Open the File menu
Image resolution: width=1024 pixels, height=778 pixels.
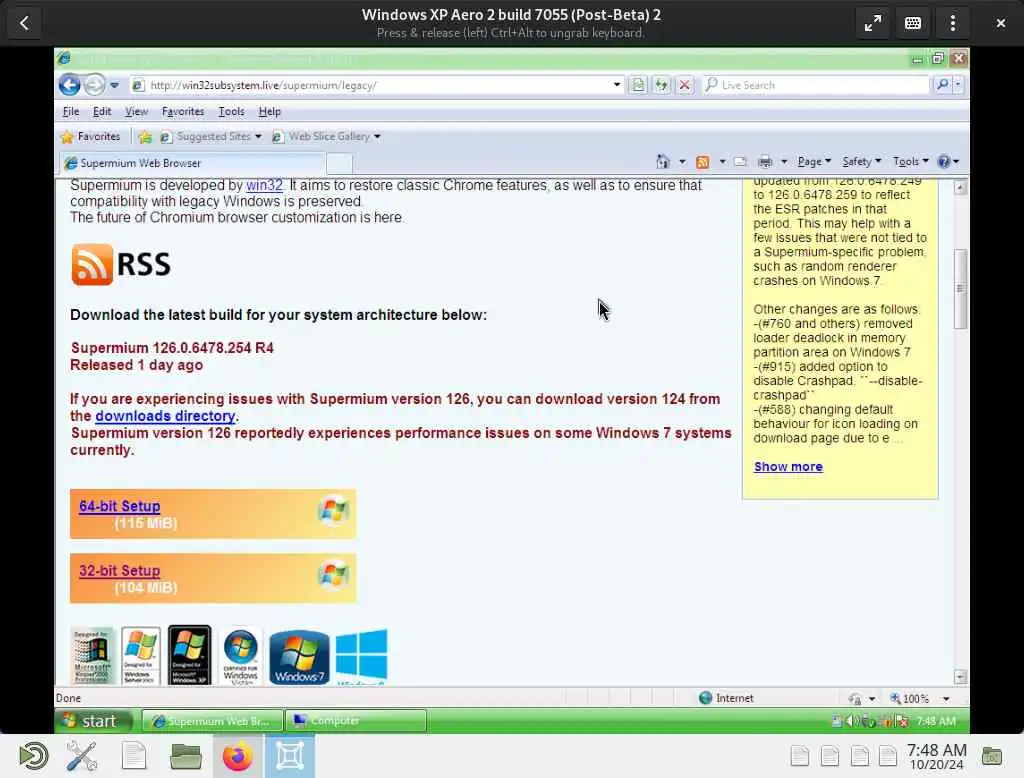71,112
